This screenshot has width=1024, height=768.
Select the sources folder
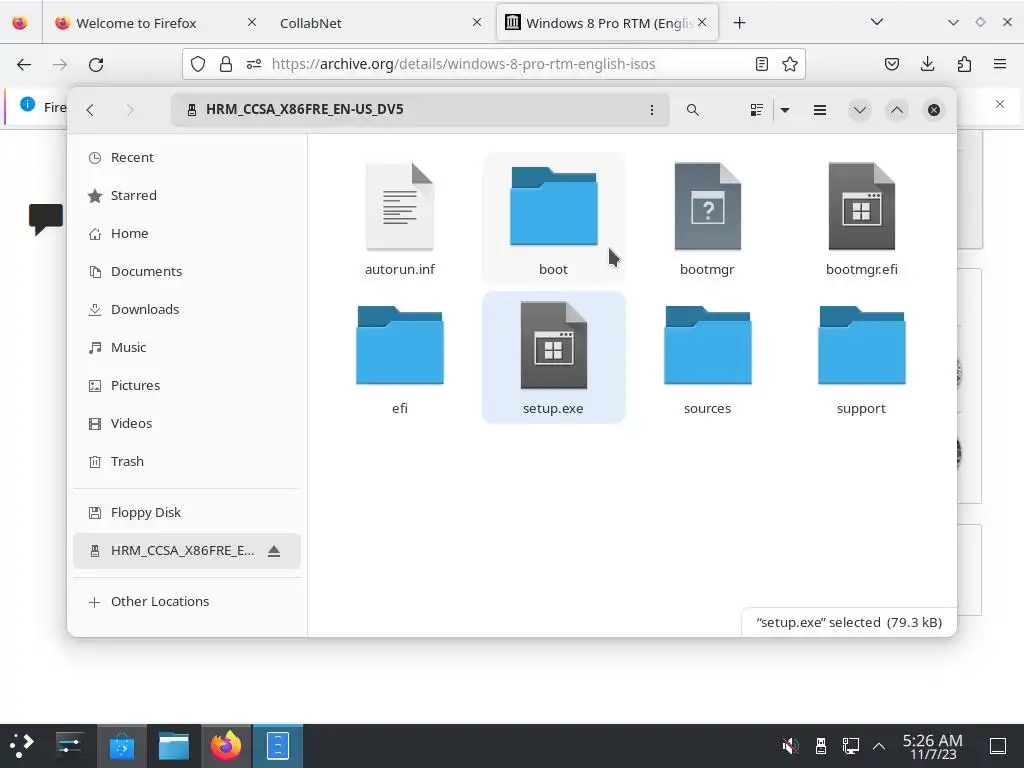click(707, 345)
